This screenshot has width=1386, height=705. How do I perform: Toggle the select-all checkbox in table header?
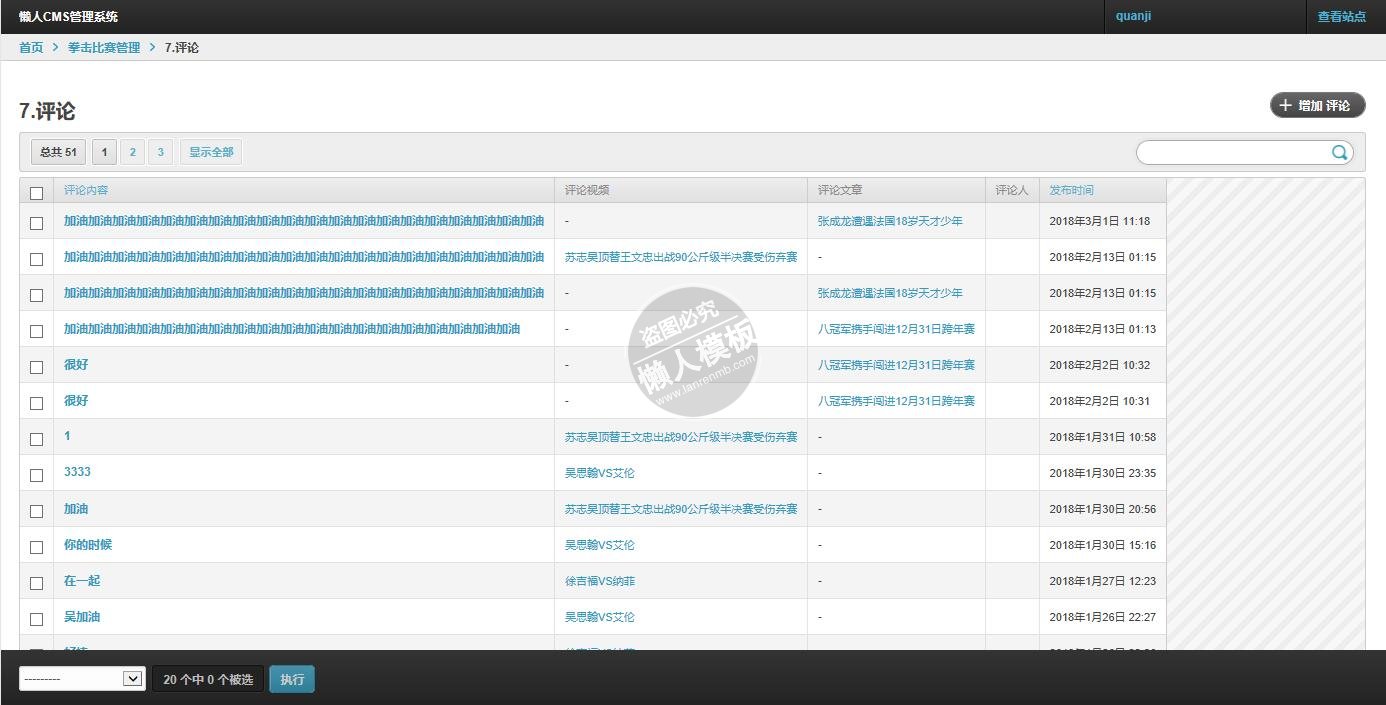[x=37, y=193]
